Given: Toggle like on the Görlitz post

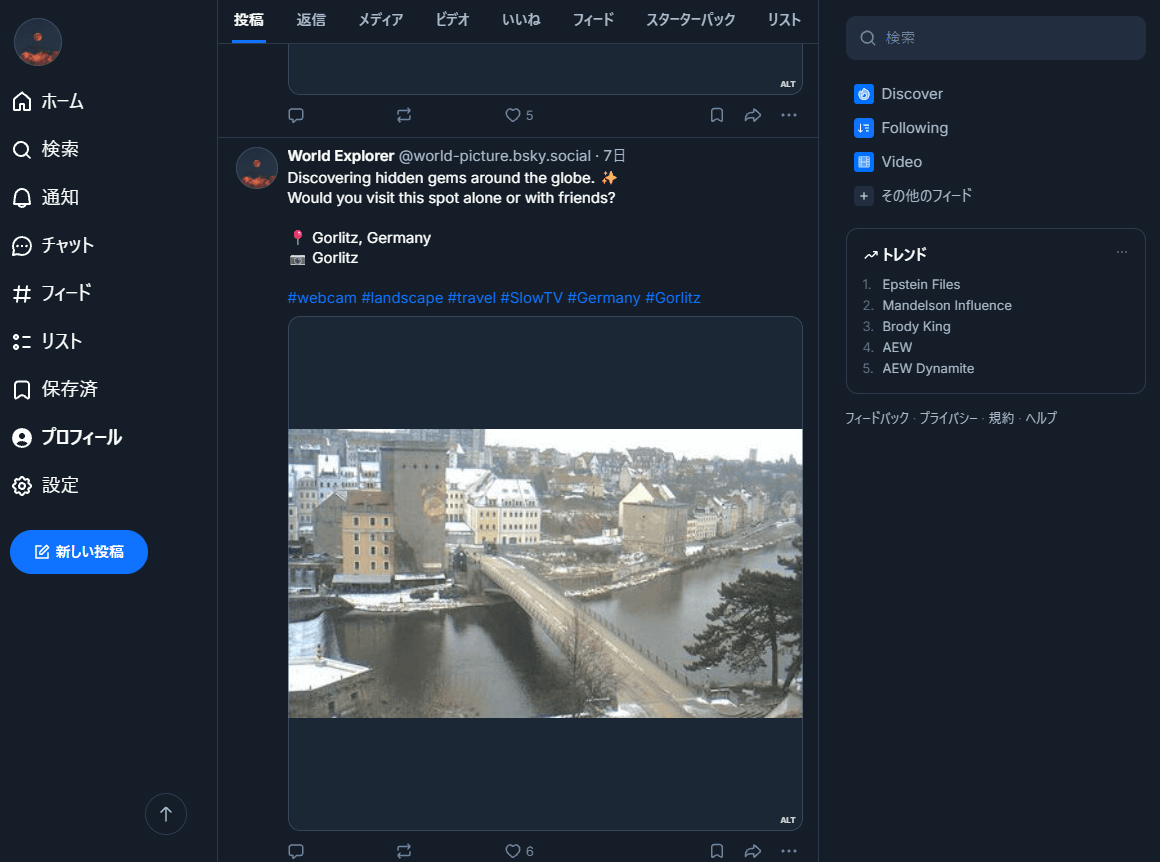Looking at the screenshot, I should (x=513, y=851).
